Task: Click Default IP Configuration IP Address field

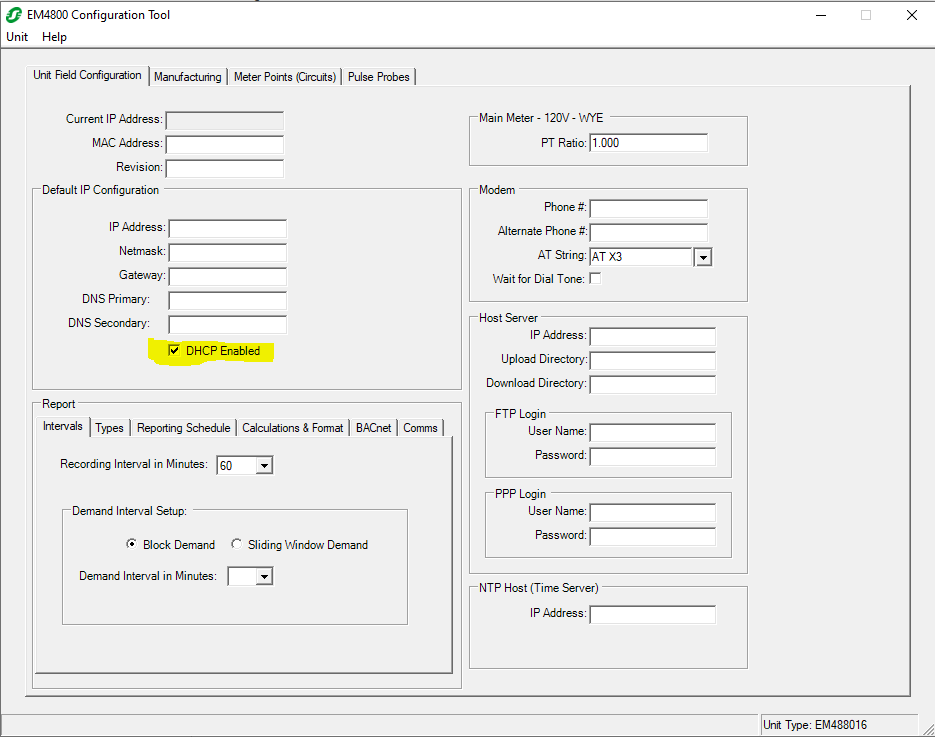Action: coord(227,228)
